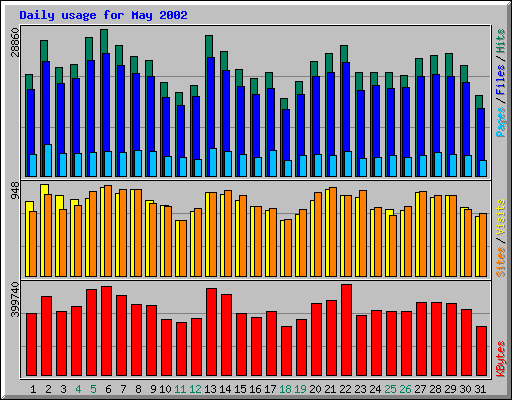Click day label 22 on the axis
Image resolution: width=512 pixels, height=400 pixels.
point(345,389)
